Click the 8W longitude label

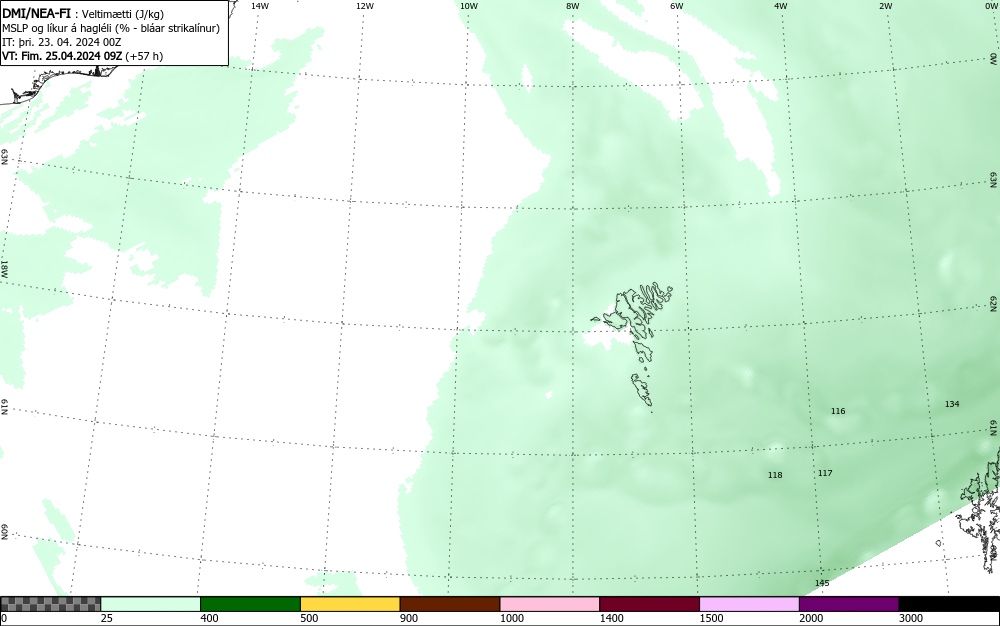click(x=573, y=6)
